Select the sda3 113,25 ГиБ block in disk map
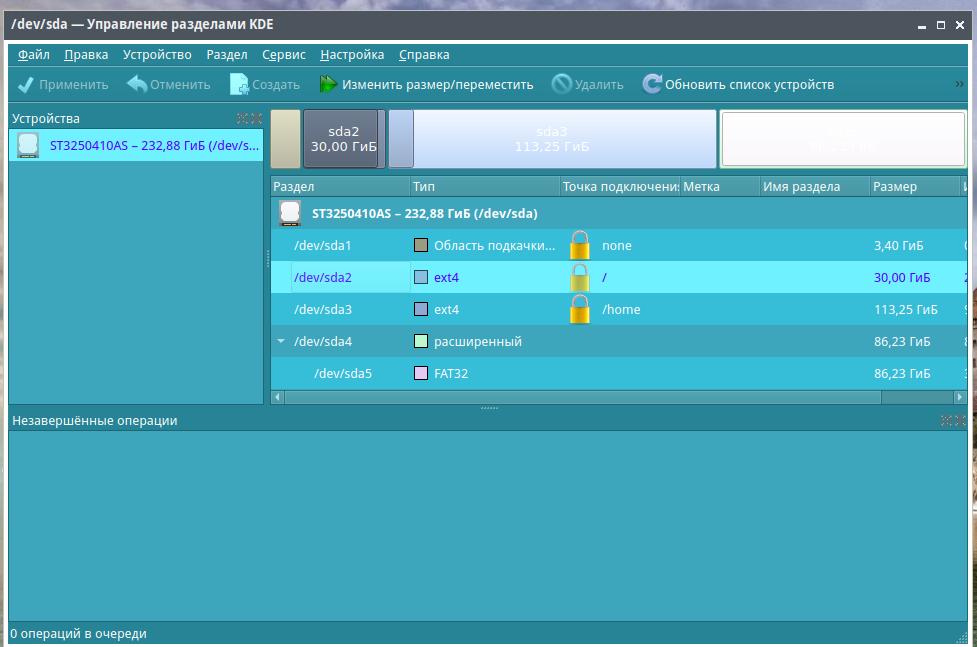 (553, 139)
